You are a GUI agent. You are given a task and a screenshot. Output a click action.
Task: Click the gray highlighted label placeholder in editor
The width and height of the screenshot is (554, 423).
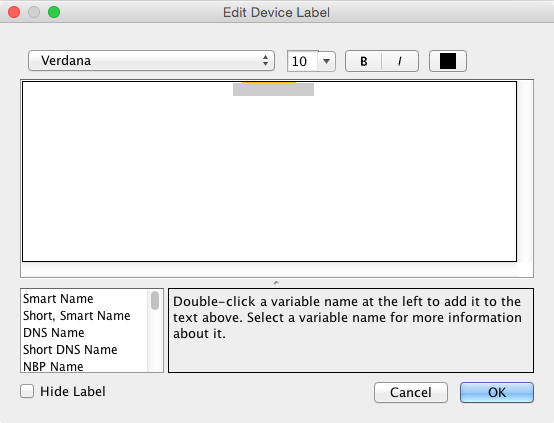[273, 89]
